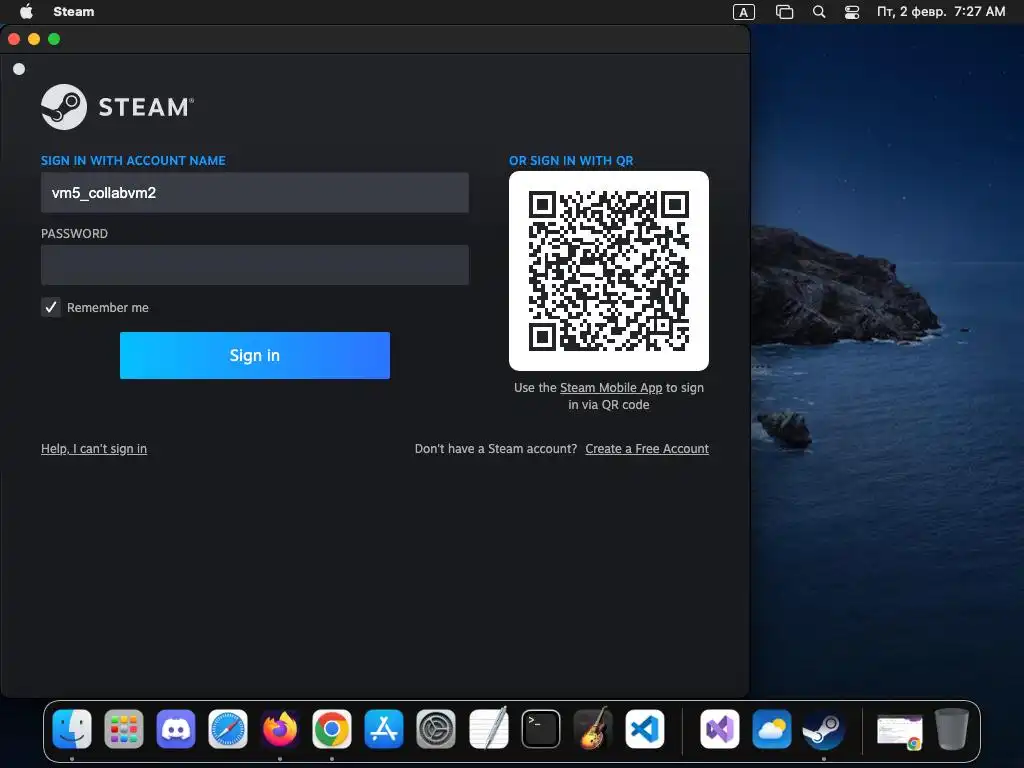Click the 'OR SIGN IN WITH QR' heading
The image size is (1024, 768).
pyautogui.click(x=571, y=161)
